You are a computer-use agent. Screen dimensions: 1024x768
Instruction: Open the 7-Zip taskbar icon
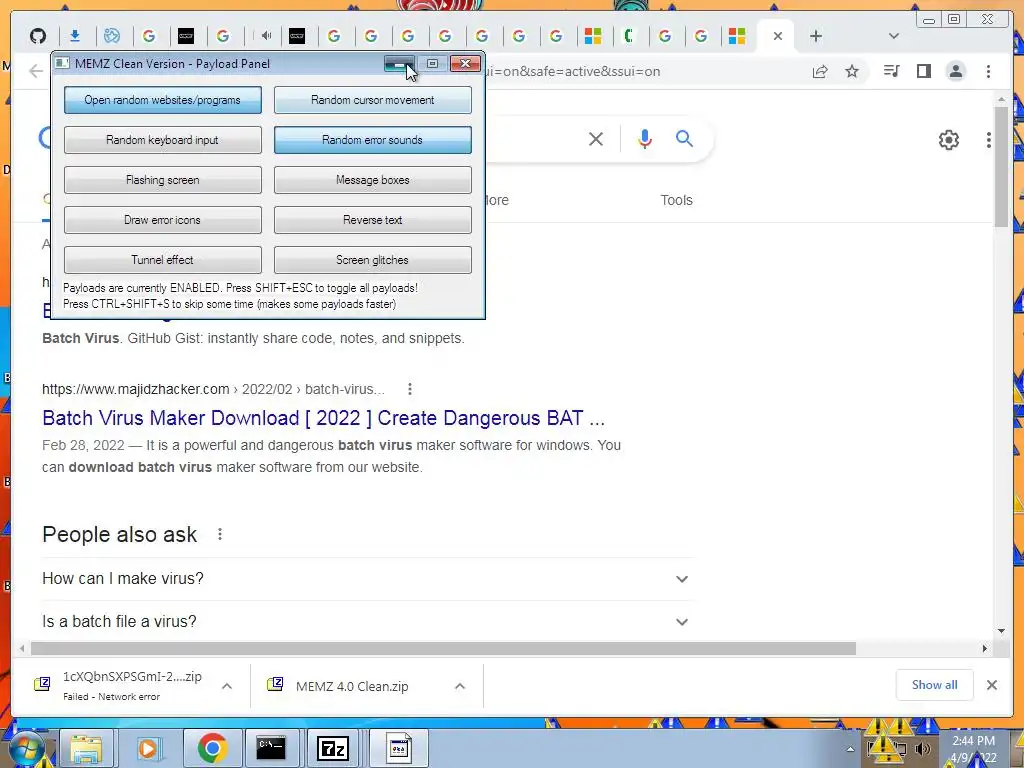332,748
